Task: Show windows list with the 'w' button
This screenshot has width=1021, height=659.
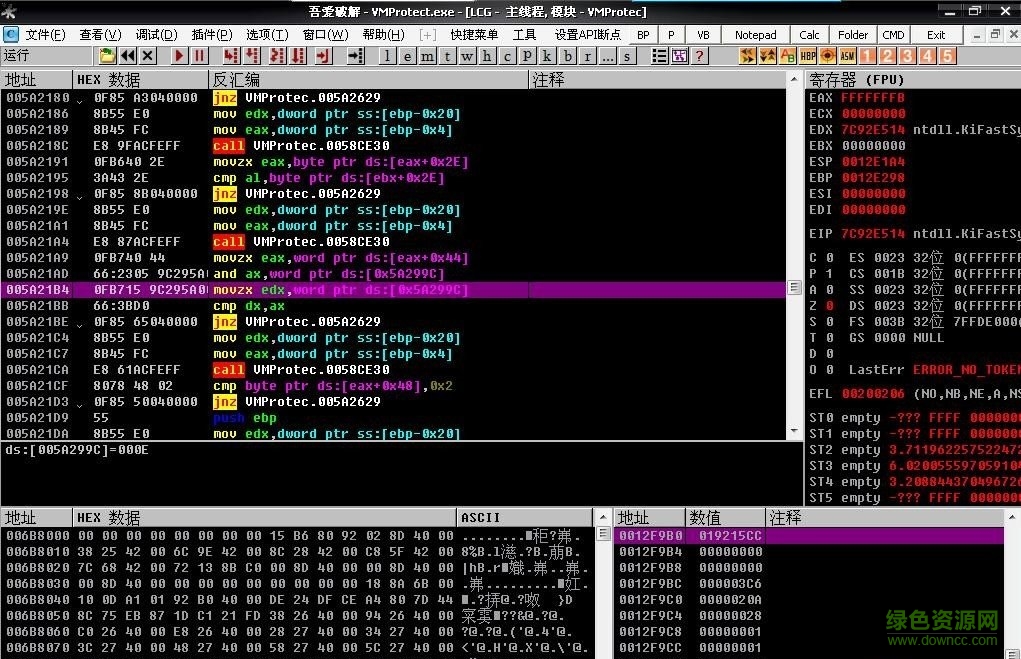Action: pos(467,56)
